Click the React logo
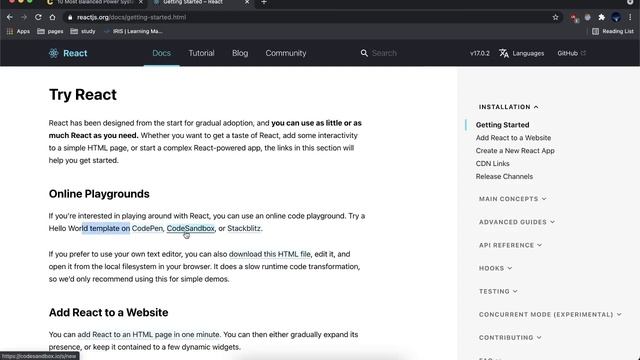The width and height of the screenshot is (640, 360). click(68, 53)
